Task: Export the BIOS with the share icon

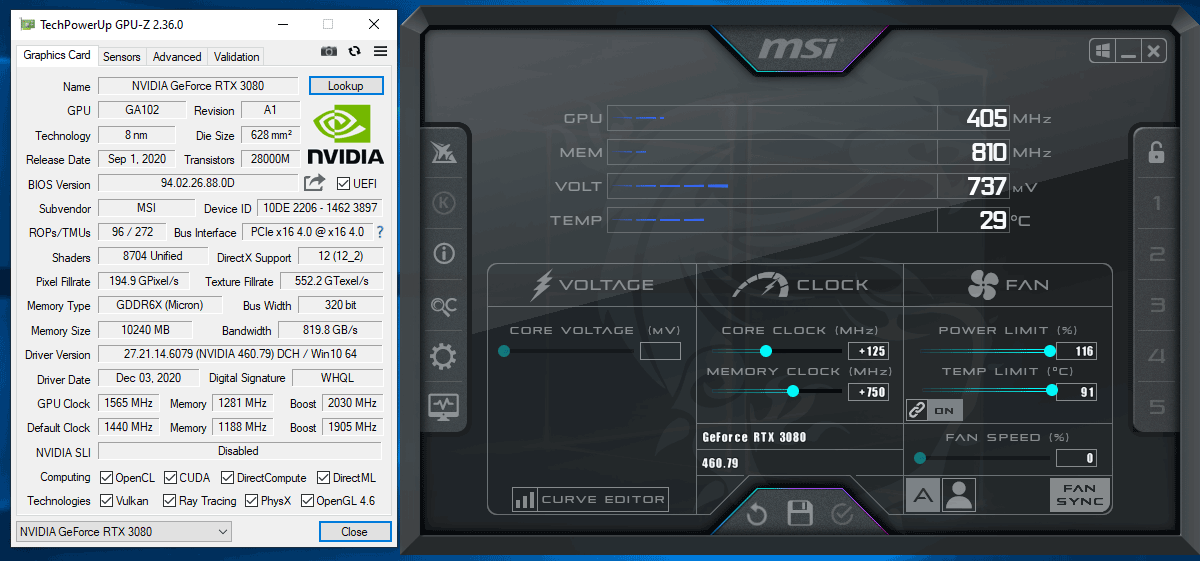Action: [x=314, y=183]
